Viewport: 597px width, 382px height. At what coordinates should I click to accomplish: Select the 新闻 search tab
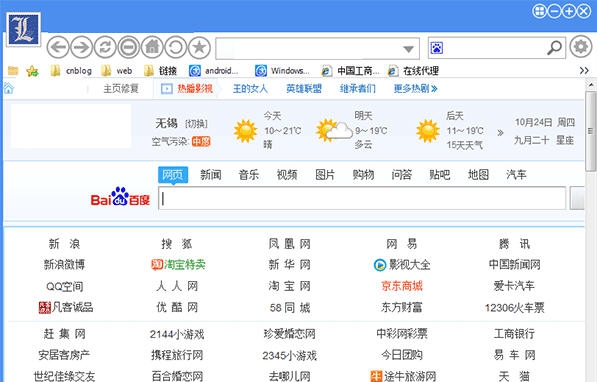click(211, 175)
